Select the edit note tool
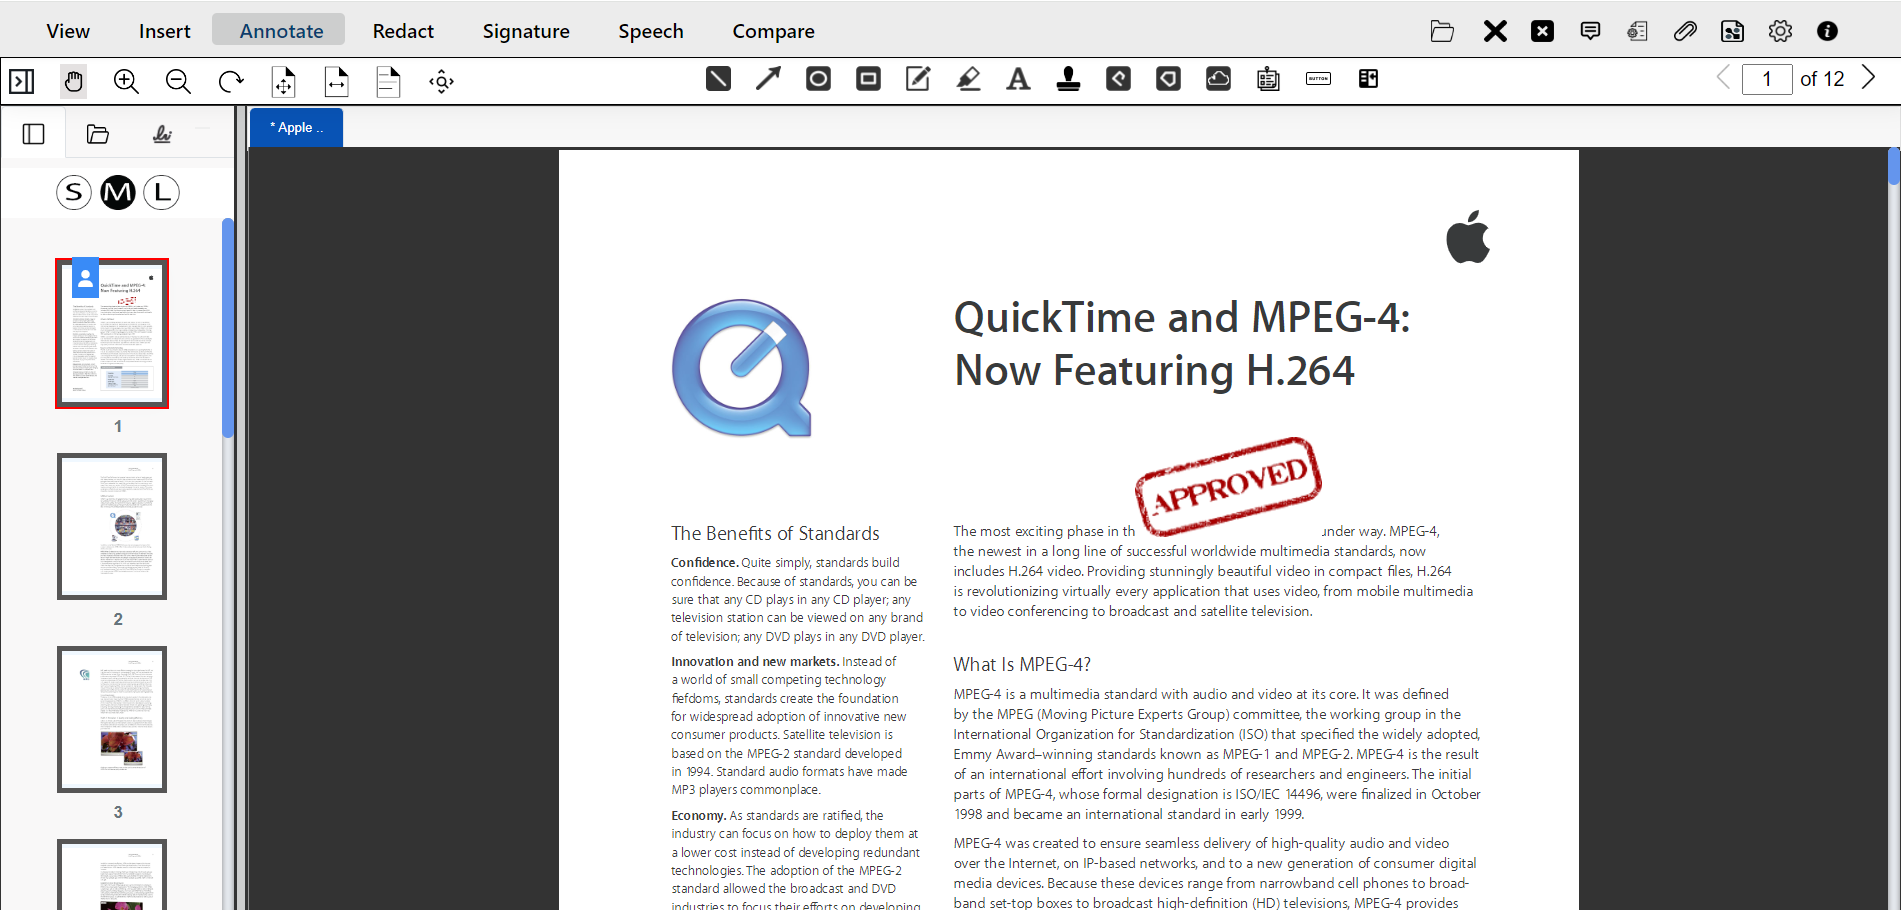This screenshot has height=910, width=1901. pyautogui.click(x=918, y=79)
